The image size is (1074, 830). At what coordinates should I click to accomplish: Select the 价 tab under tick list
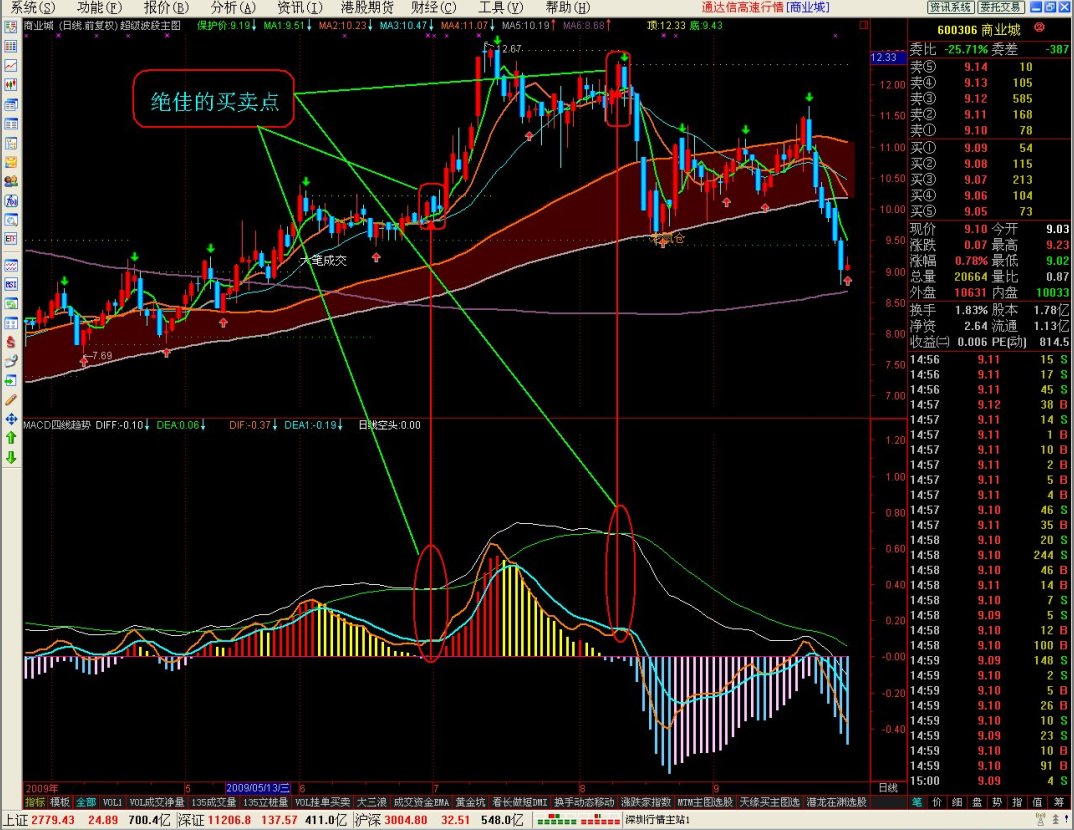(x=937, y=802)
